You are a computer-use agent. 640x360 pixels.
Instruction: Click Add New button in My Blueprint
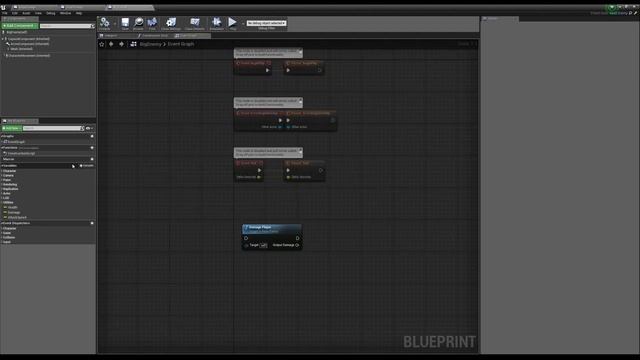coord(11,128)
